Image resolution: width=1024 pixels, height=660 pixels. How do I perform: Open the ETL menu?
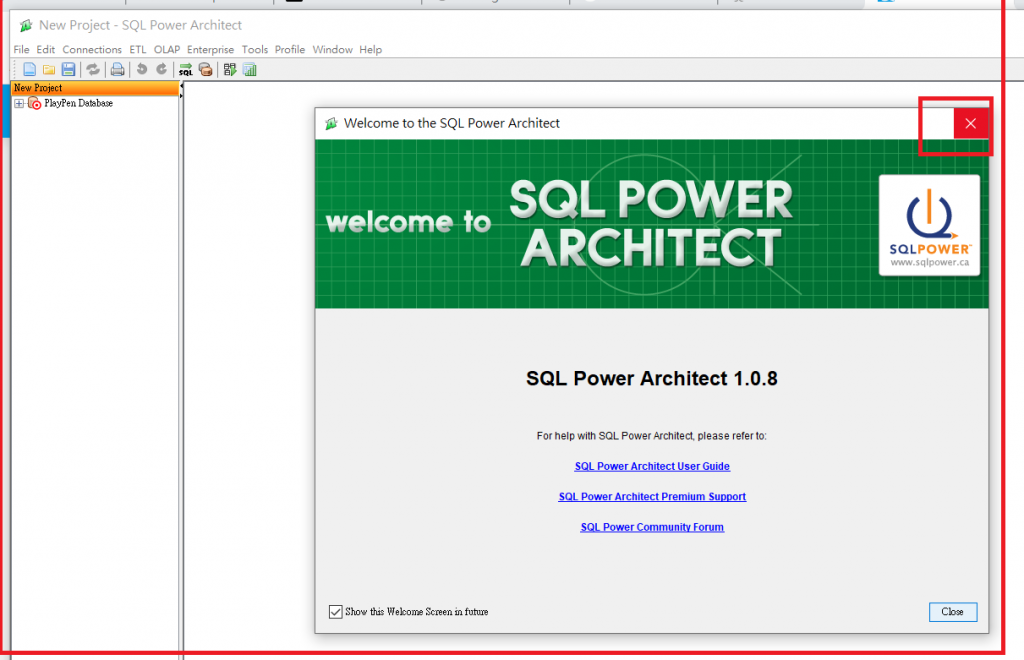point(138,50)
